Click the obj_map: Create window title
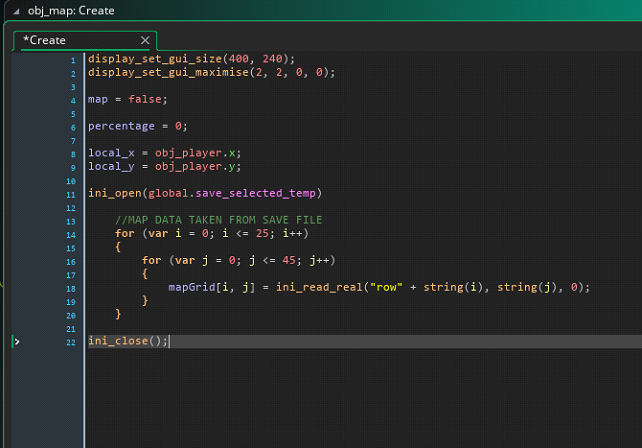 pos(71,11)
